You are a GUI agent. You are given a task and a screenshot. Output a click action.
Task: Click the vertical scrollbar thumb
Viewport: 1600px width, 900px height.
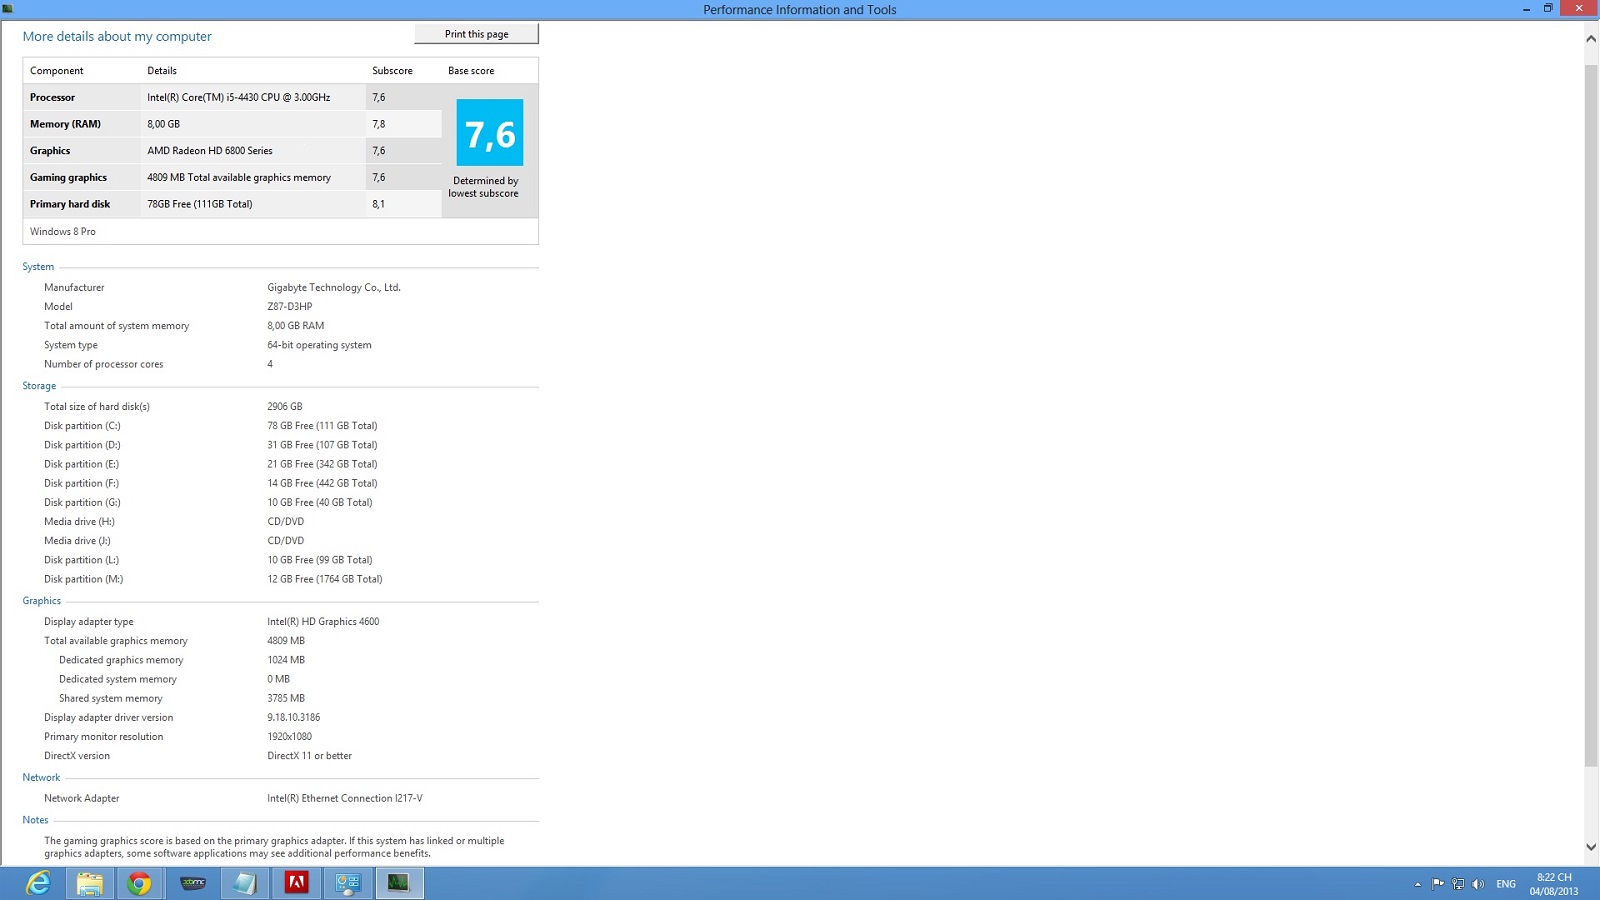(1591, 415)
